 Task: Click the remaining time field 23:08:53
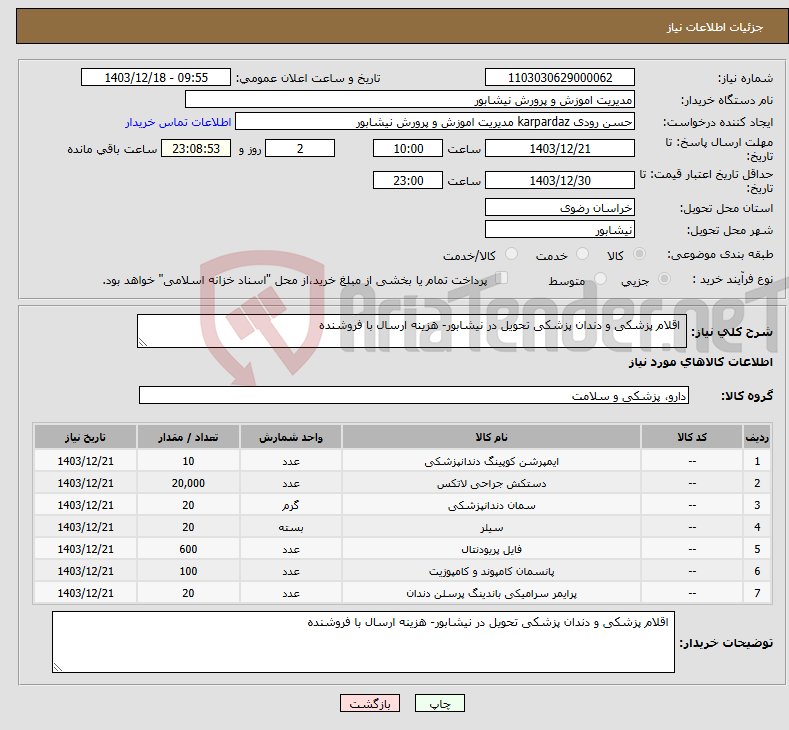(196, 148)
